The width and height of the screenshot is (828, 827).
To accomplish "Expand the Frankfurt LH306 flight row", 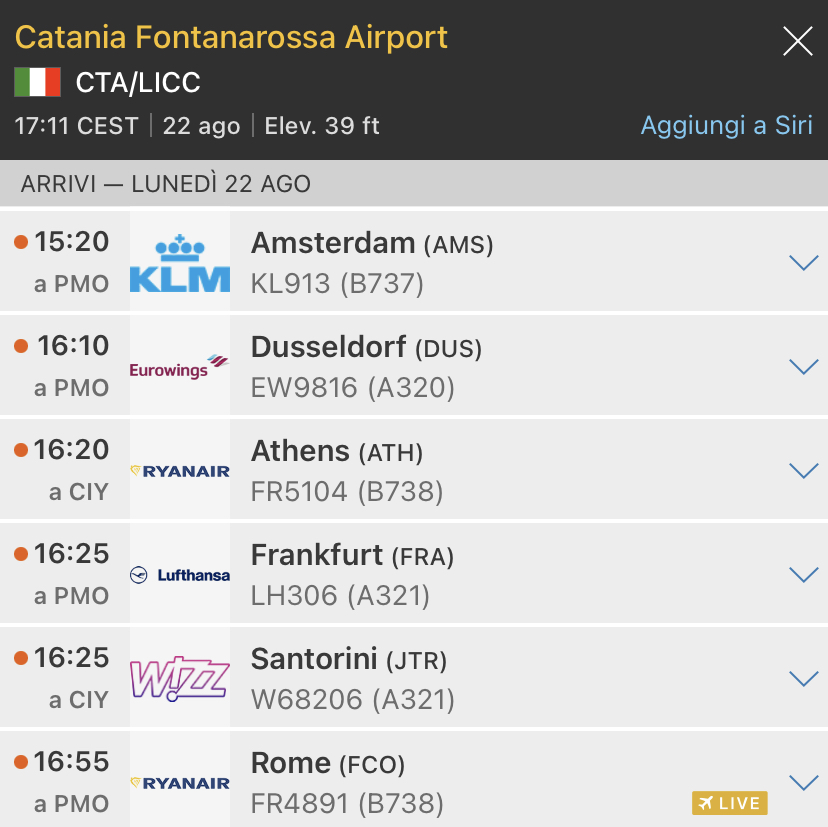I will 803,575.
